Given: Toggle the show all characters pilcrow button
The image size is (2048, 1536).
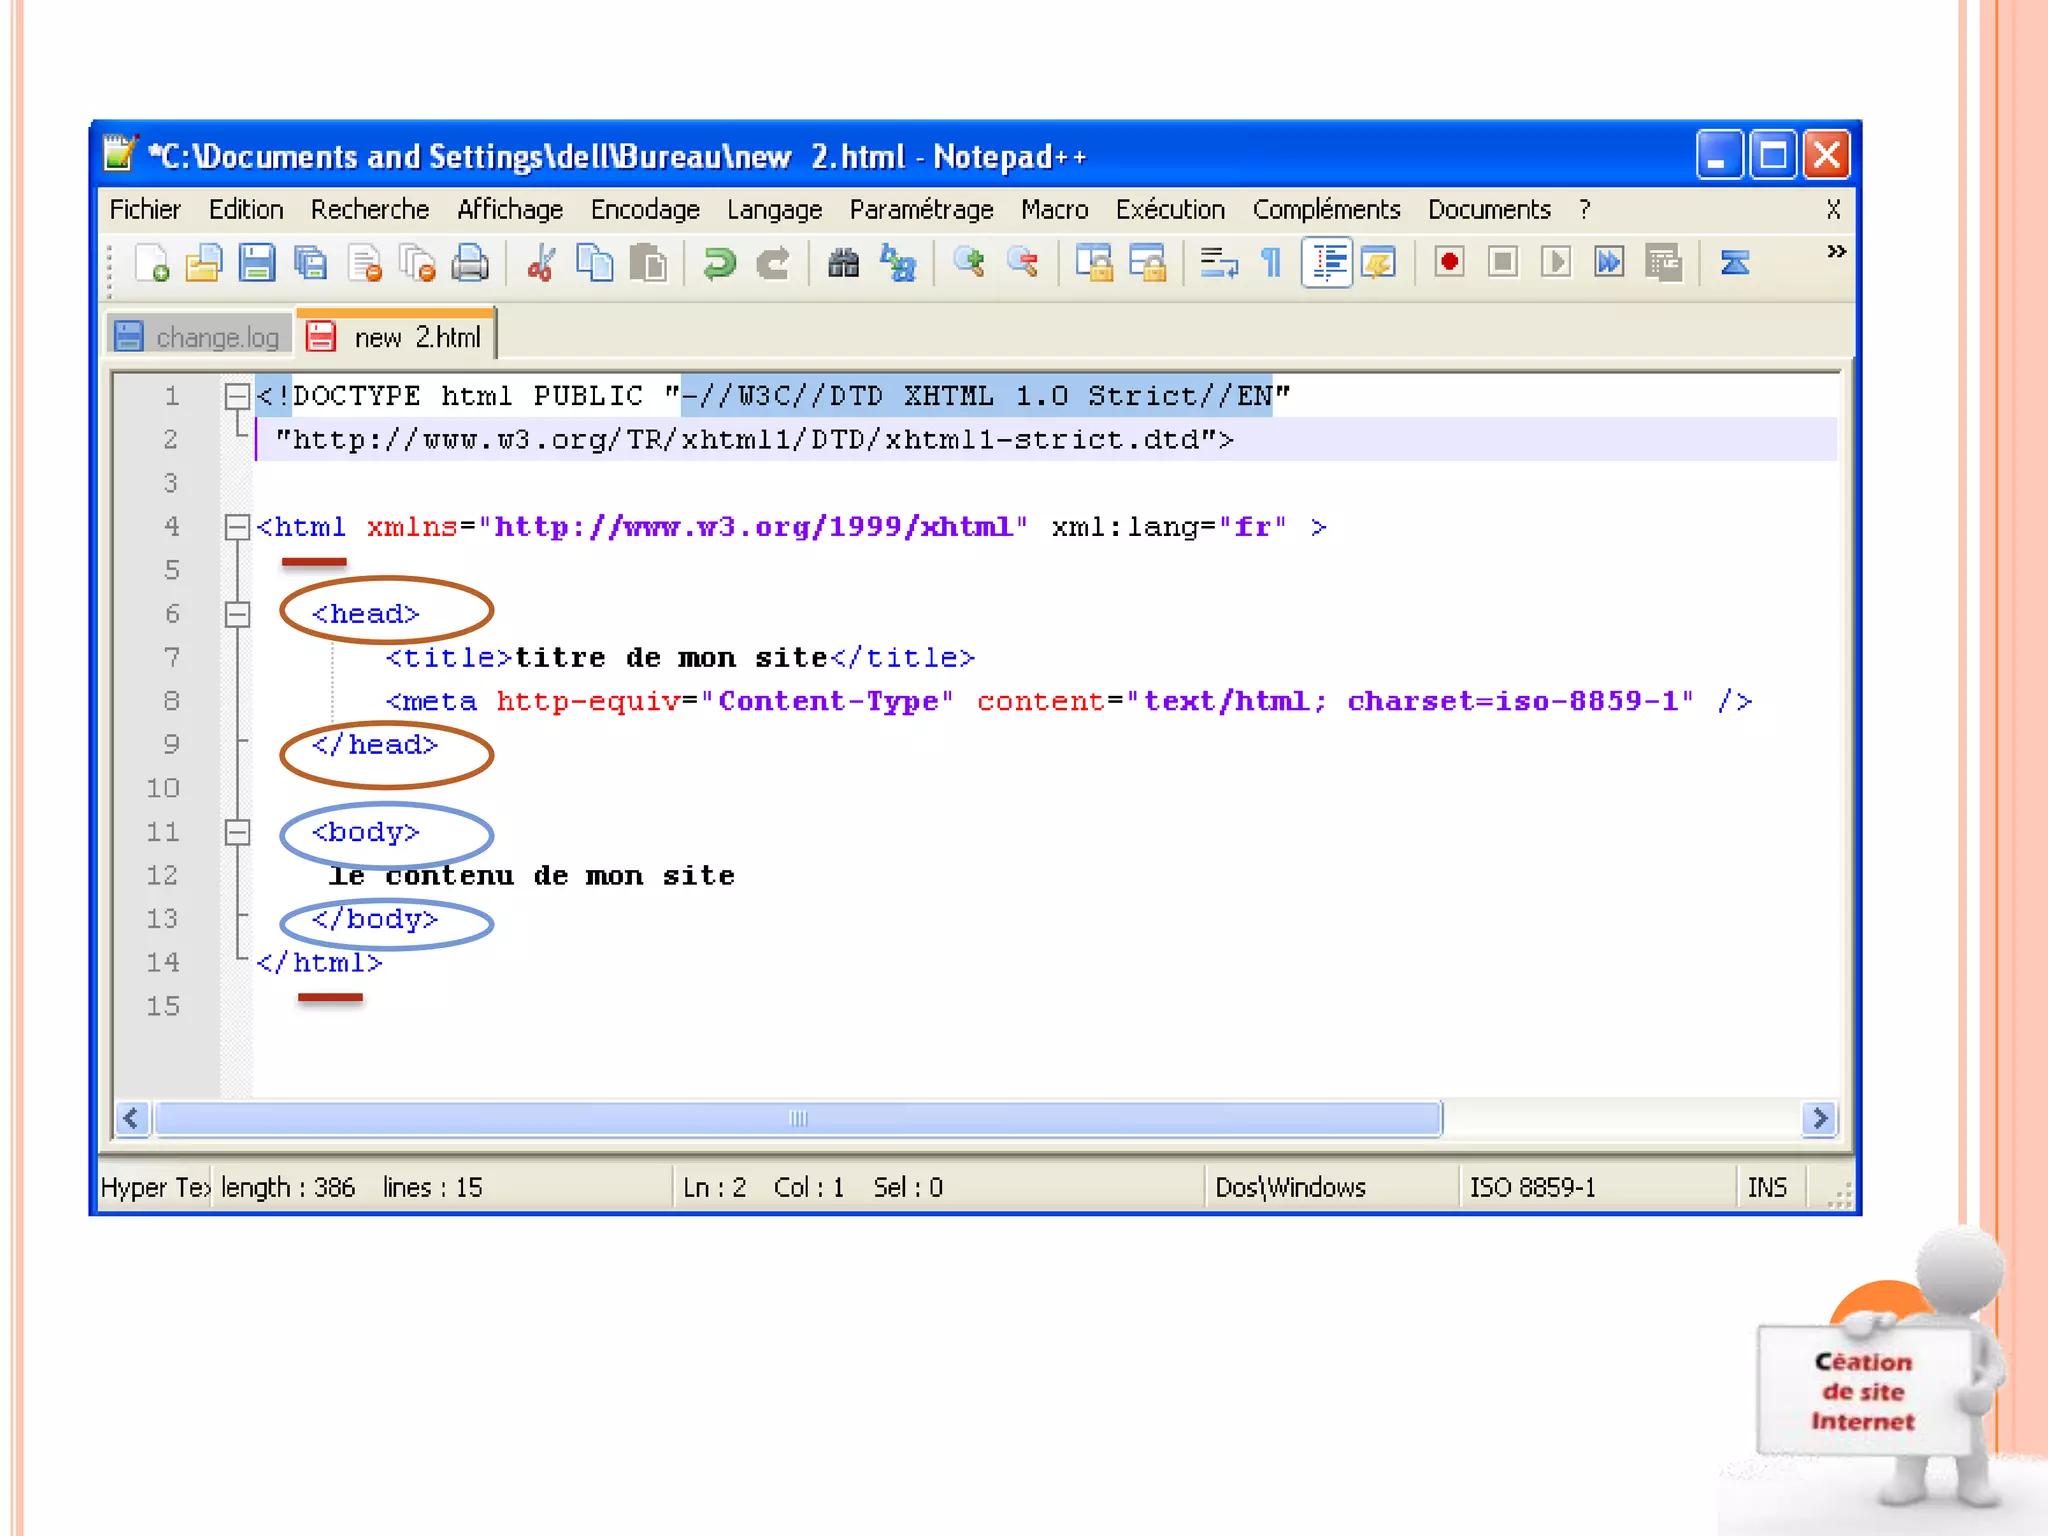Looking at the screenshot, I should click(1271, 263).
